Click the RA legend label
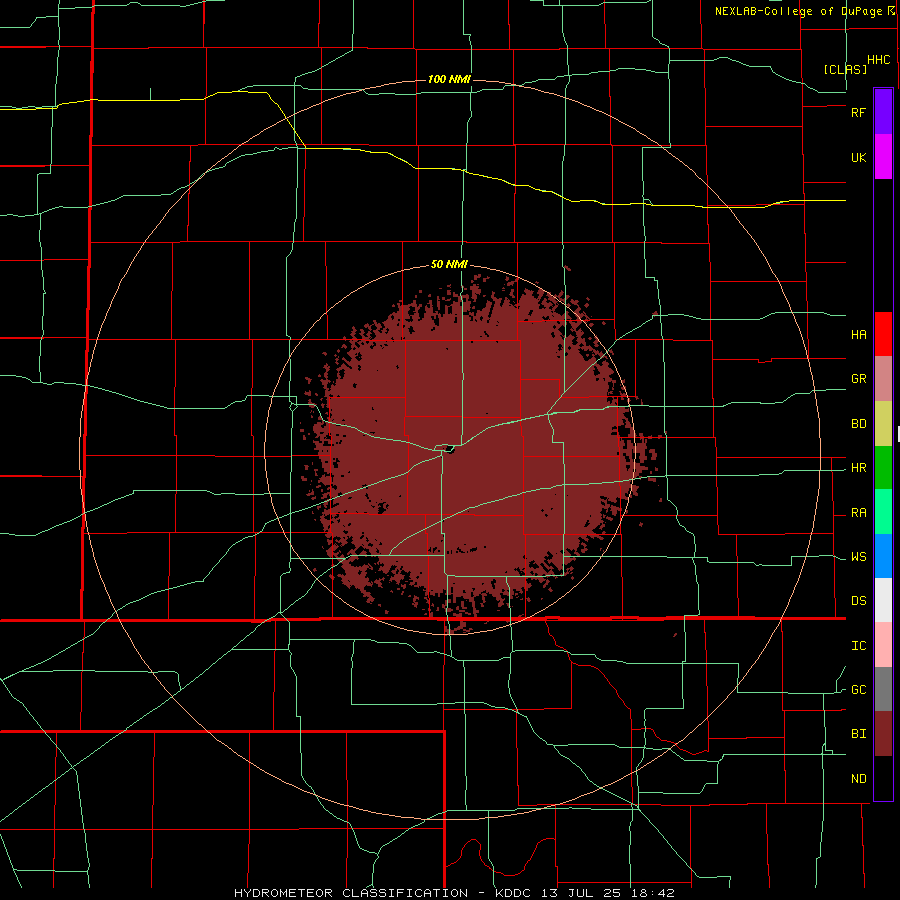 coord(858,513)
